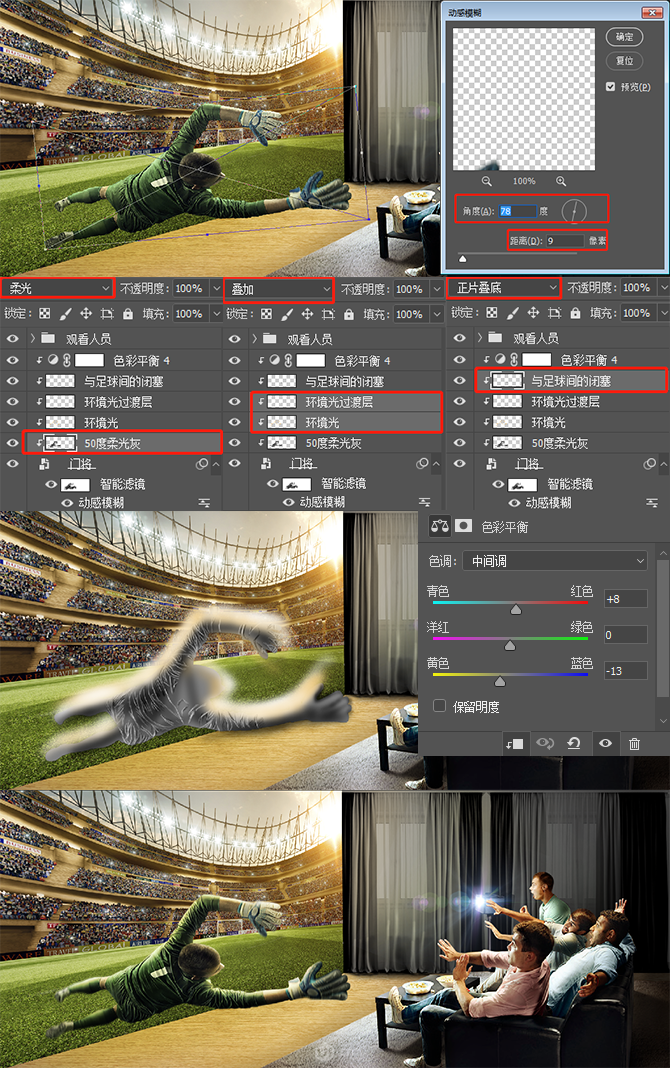This screenshot has height=1068, width=670.
Task: Hide 环境光过渡层 layer in 叠加 panel
Action: 235,402
